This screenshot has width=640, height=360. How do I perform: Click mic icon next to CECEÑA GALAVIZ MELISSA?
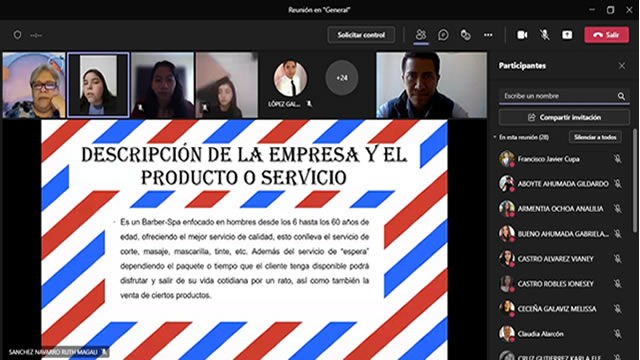(x=618, y=309)
